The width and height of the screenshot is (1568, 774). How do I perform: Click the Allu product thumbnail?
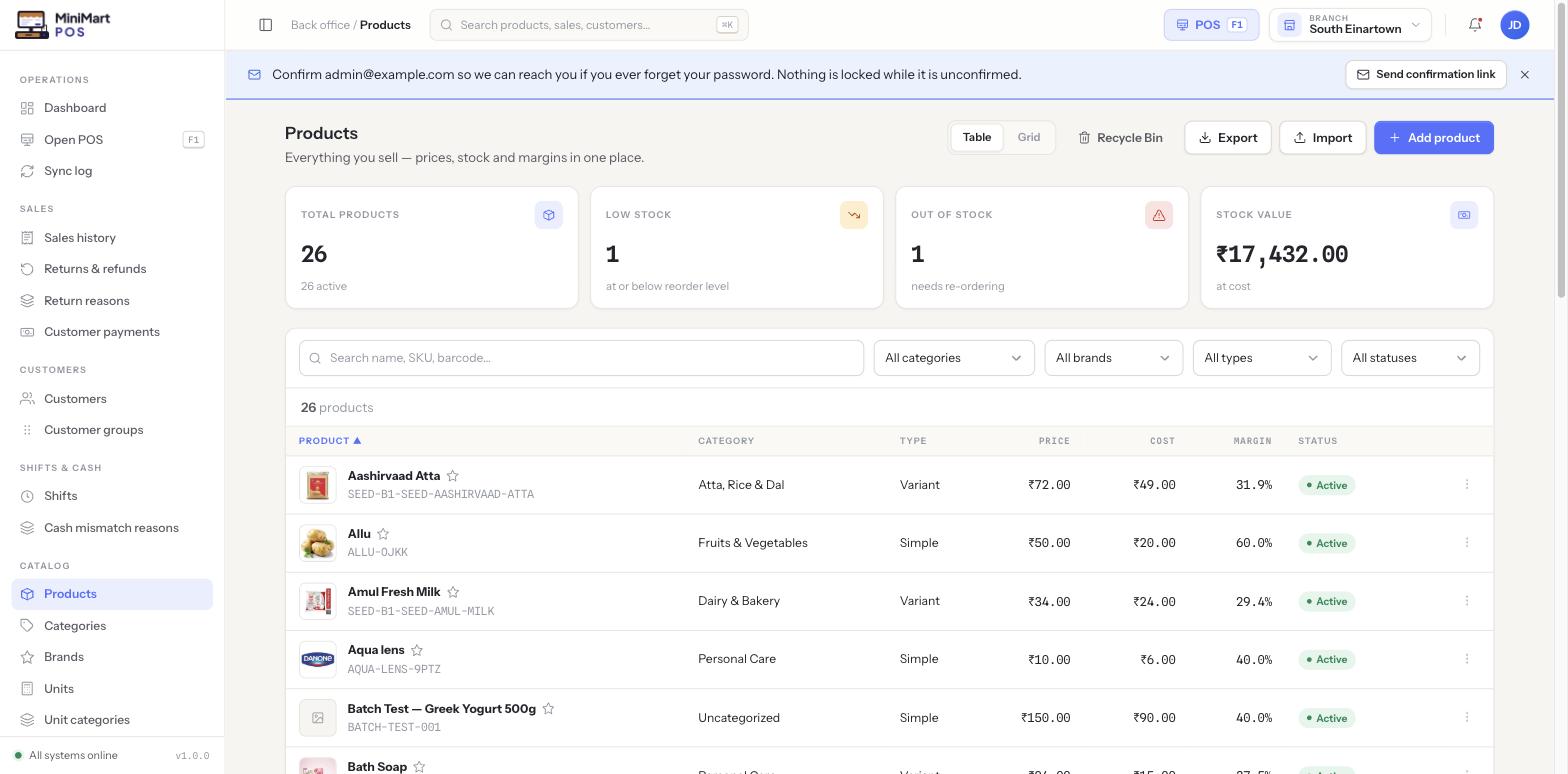[318, 543]
